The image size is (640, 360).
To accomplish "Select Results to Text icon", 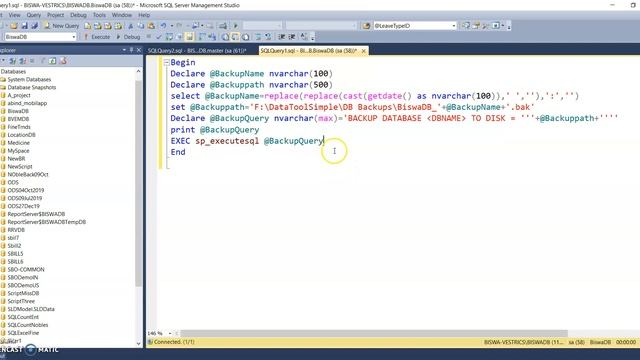I will tap(225, 37).
